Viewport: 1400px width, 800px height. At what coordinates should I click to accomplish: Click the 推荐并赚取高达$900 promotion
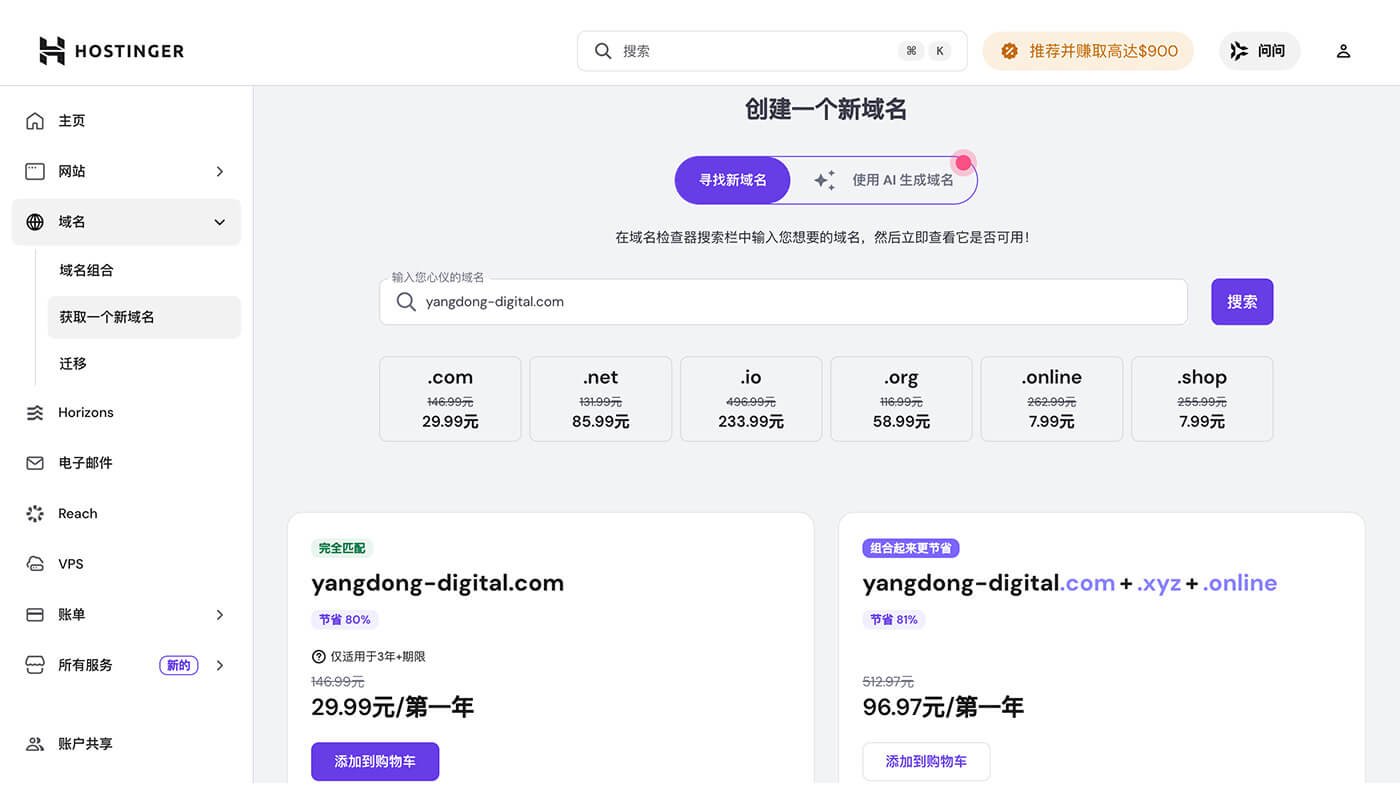[x=1088, y=50]
